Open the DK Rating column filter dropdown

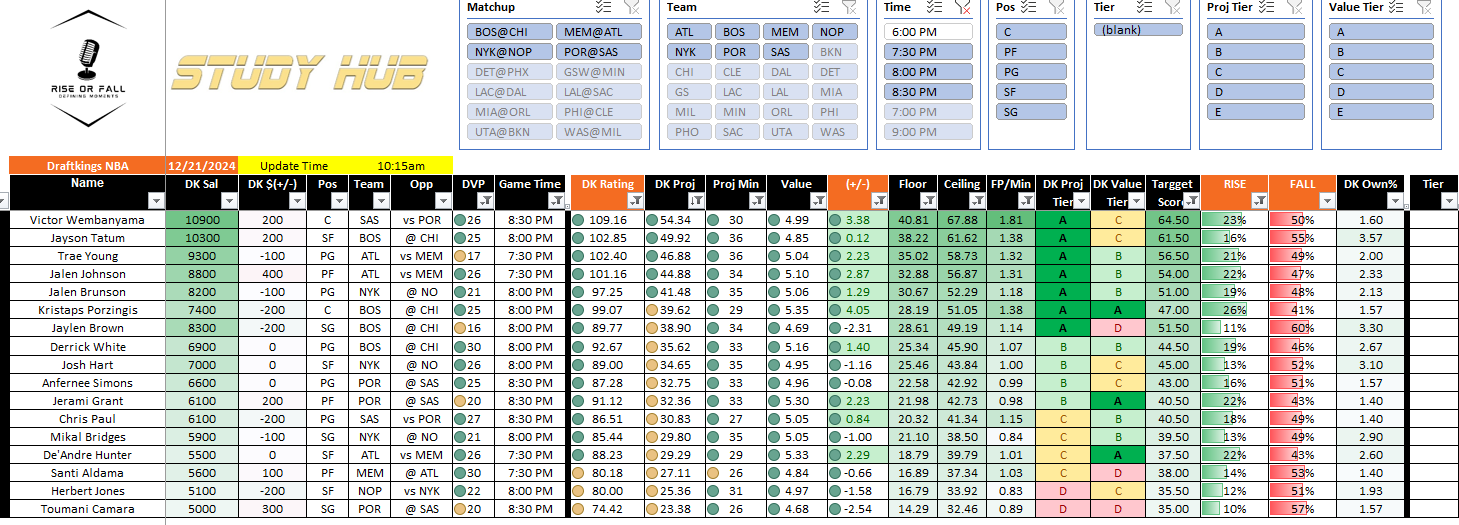633,201
